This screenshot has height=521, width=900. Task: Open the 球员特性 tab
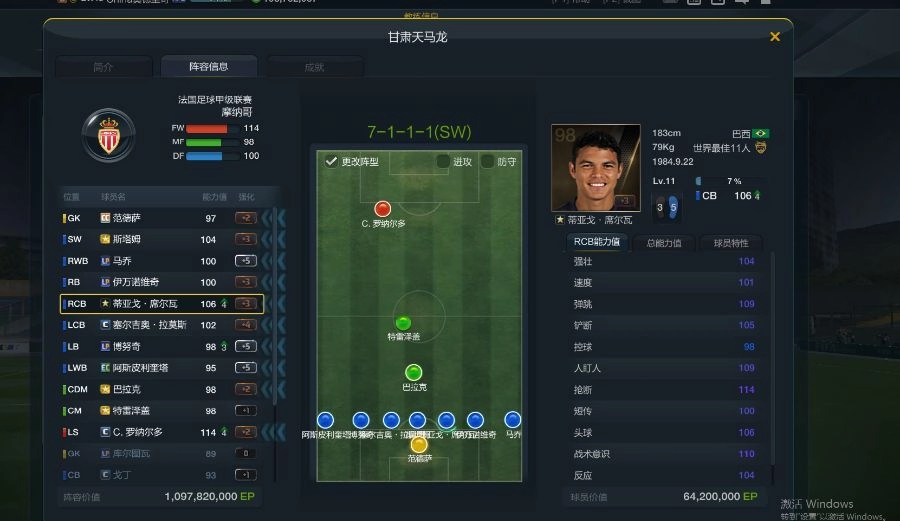coord(731,243)
